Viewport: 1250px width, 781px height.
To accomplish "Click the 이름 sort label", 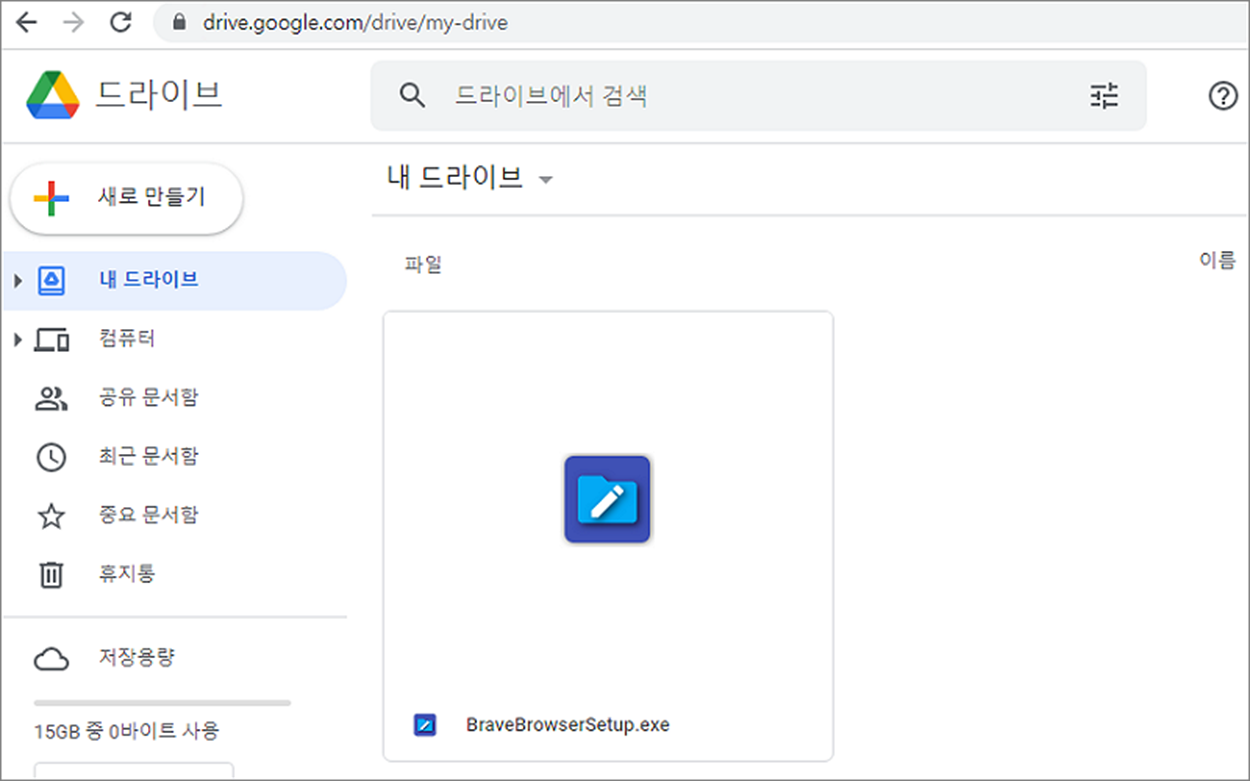I will [x=1217, y=261].
